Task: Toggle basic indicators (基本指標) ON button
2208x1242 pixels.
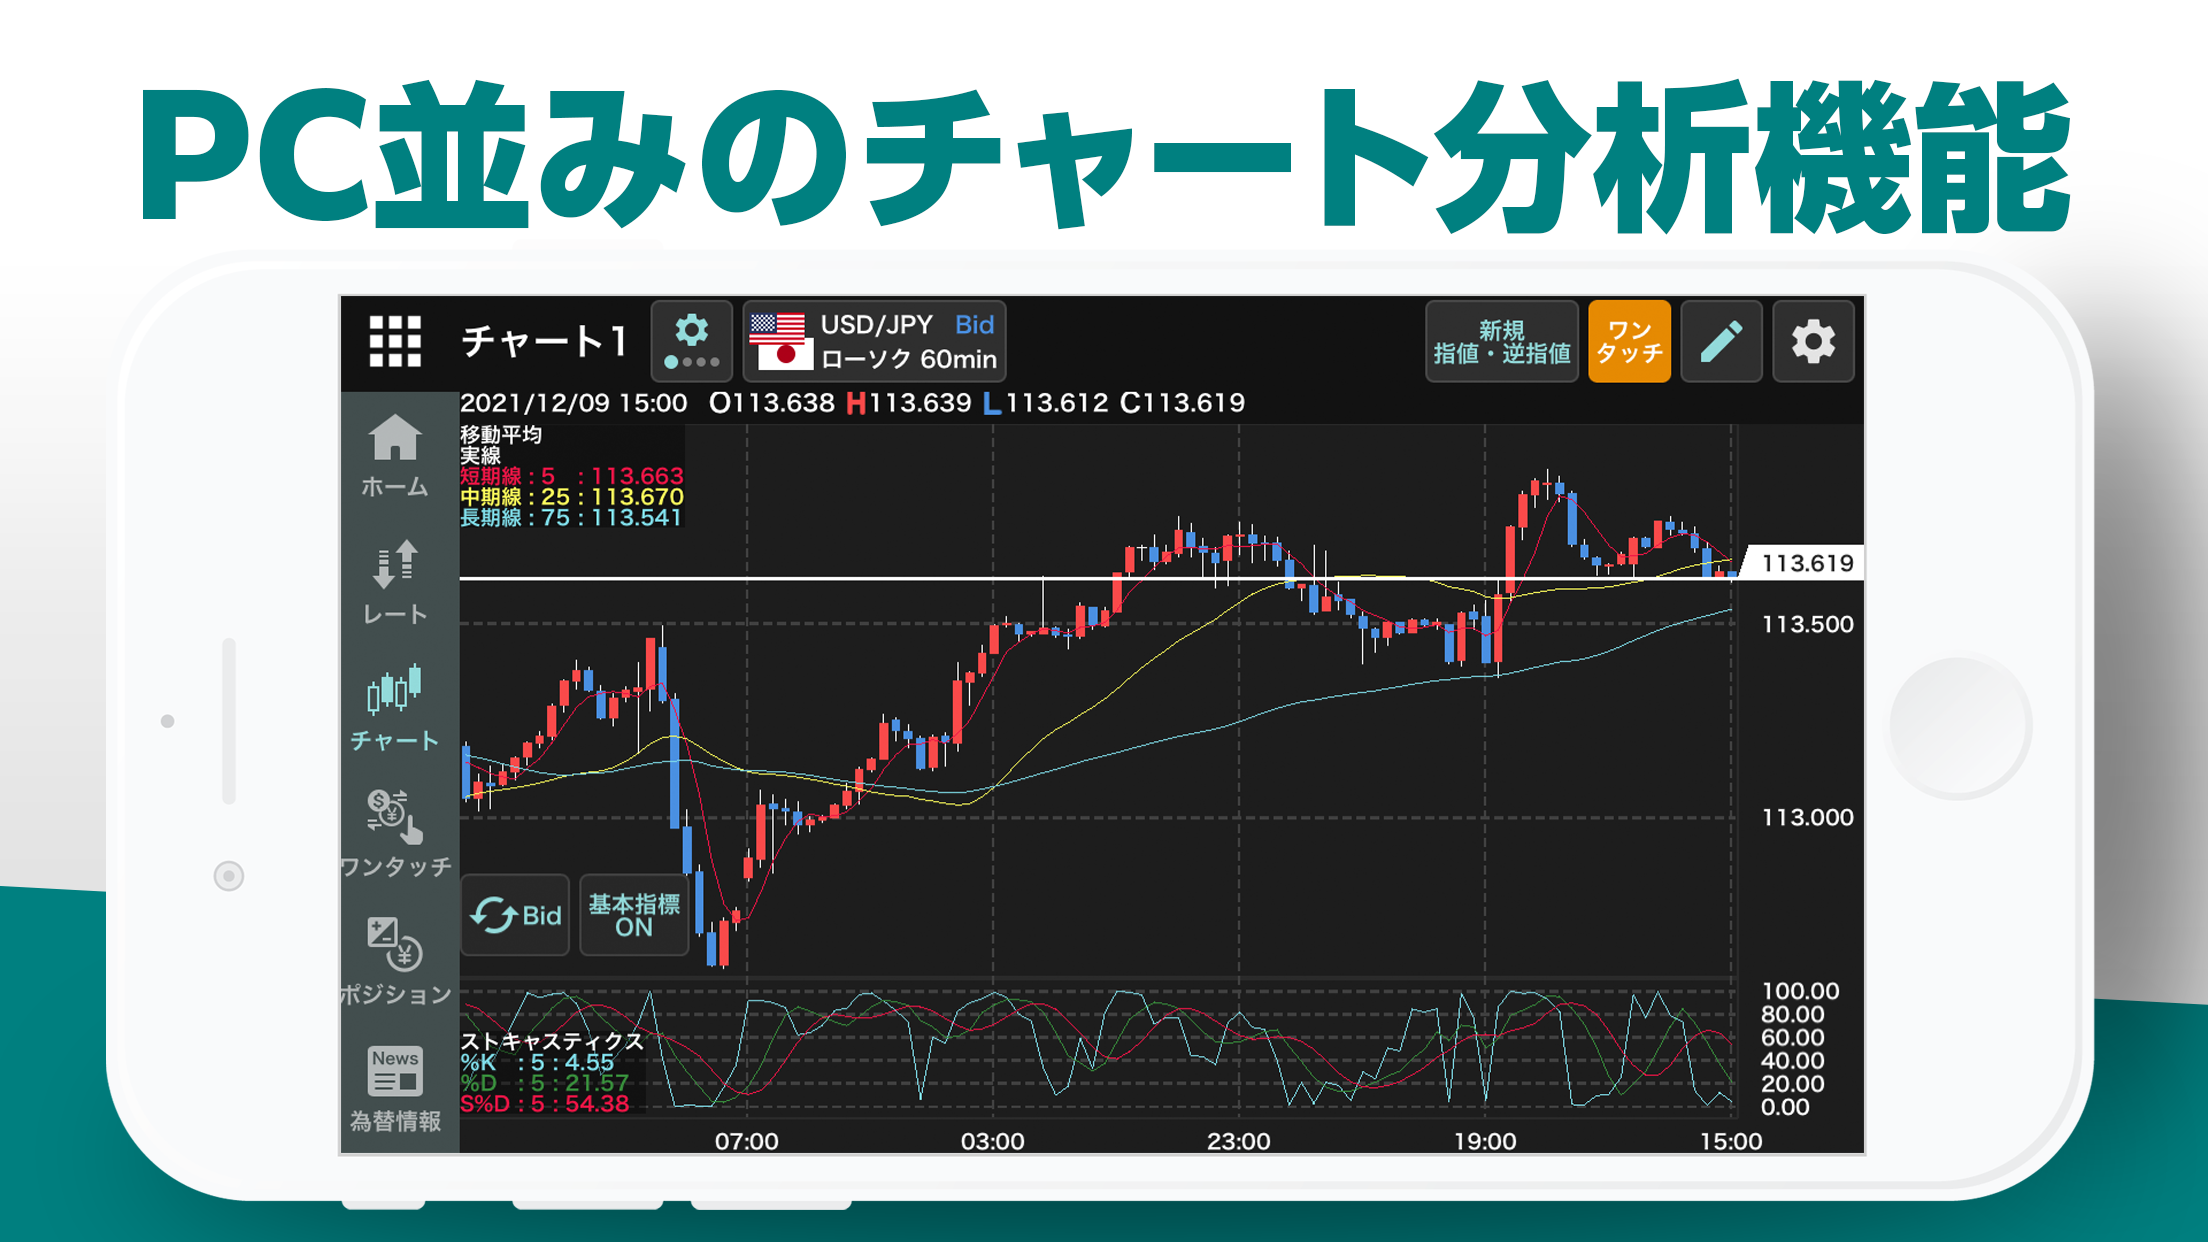Action: coord(634,915)
